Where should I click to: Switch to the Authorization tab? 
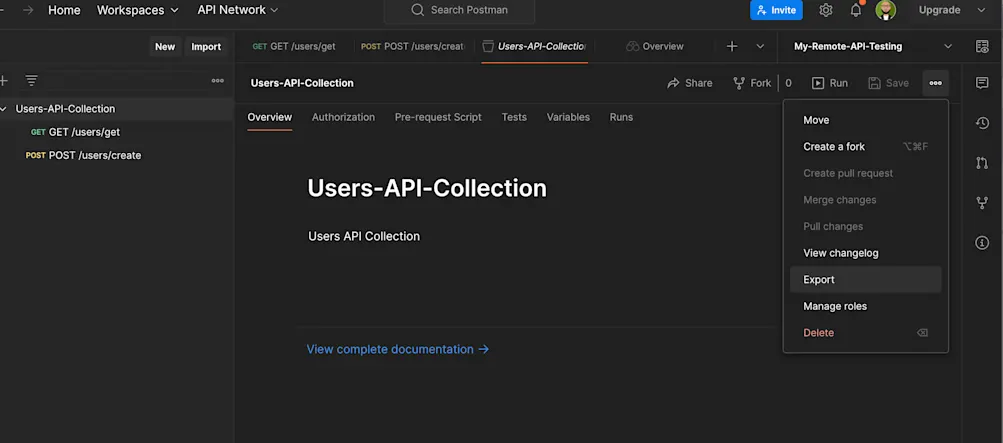344,117
